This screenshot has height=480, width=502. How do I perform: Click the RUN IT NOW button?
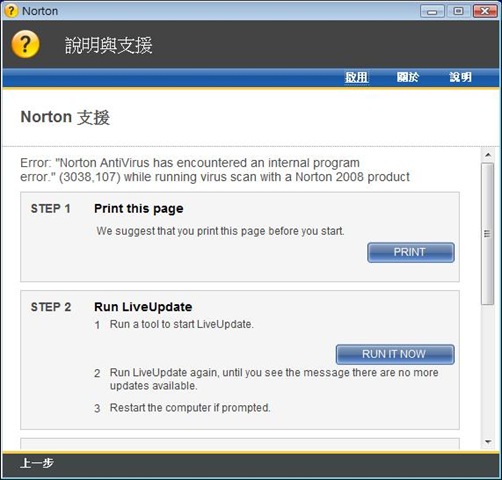click(x=395, y=354)
